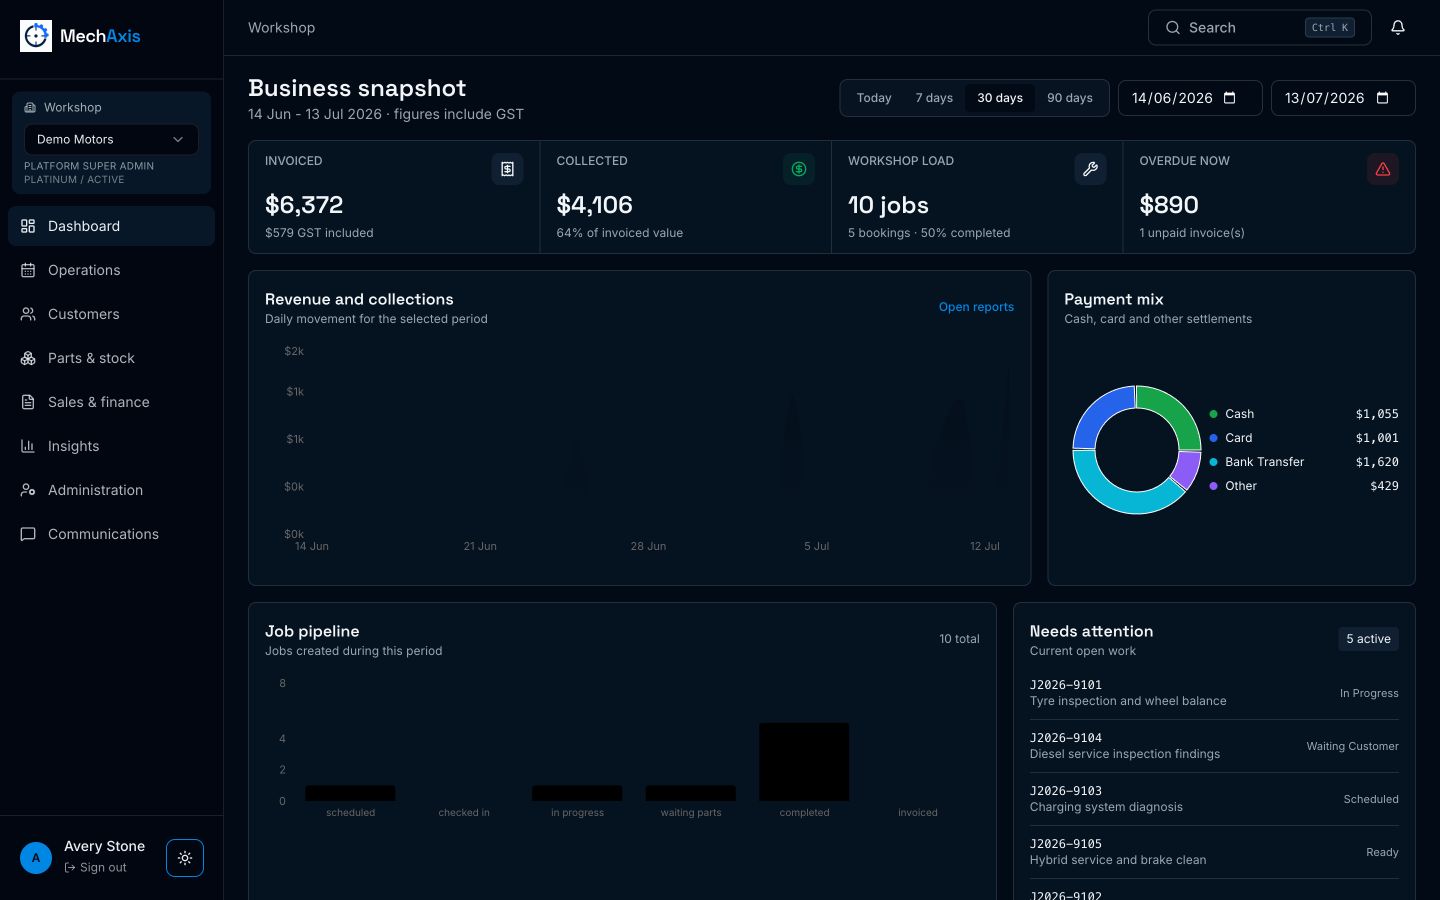Viewport: 1440px width, 900px height.
Task: Click the 5 active badge
Action: tap(1368, 639)
